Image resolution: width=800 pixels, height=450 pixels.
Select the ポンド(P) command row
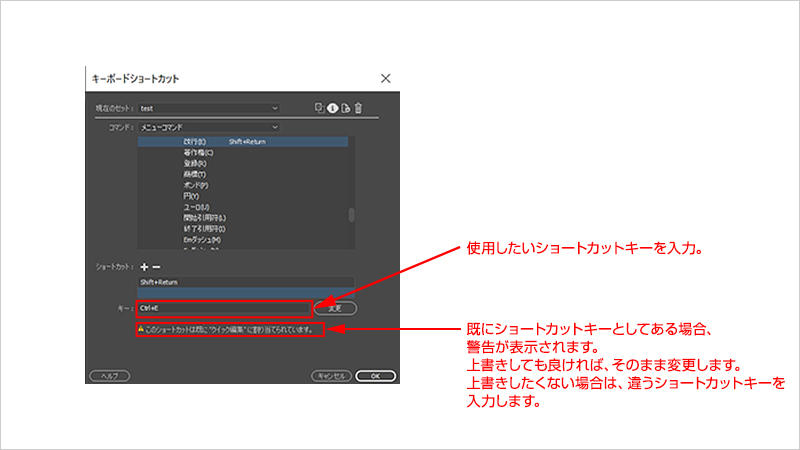(243, 185)
